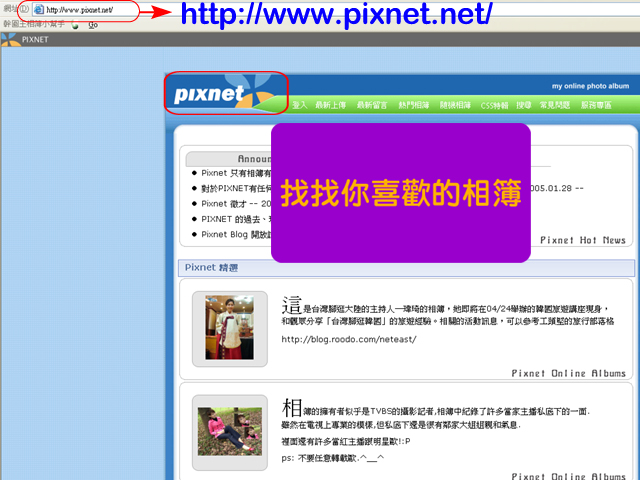Open the 搜尋 search menu item

524,105
